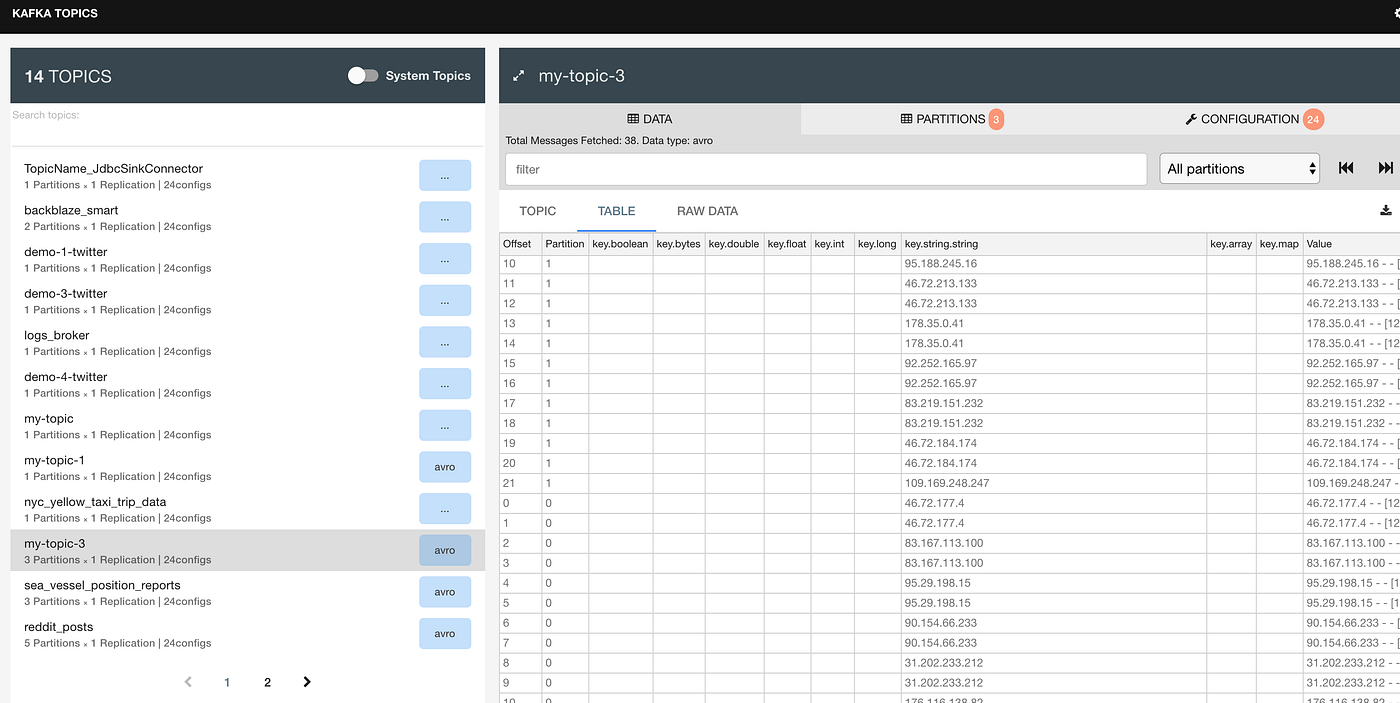Open the '...' options for my-topic
This screenshot has height=703, width=1400.
[445, 425]
